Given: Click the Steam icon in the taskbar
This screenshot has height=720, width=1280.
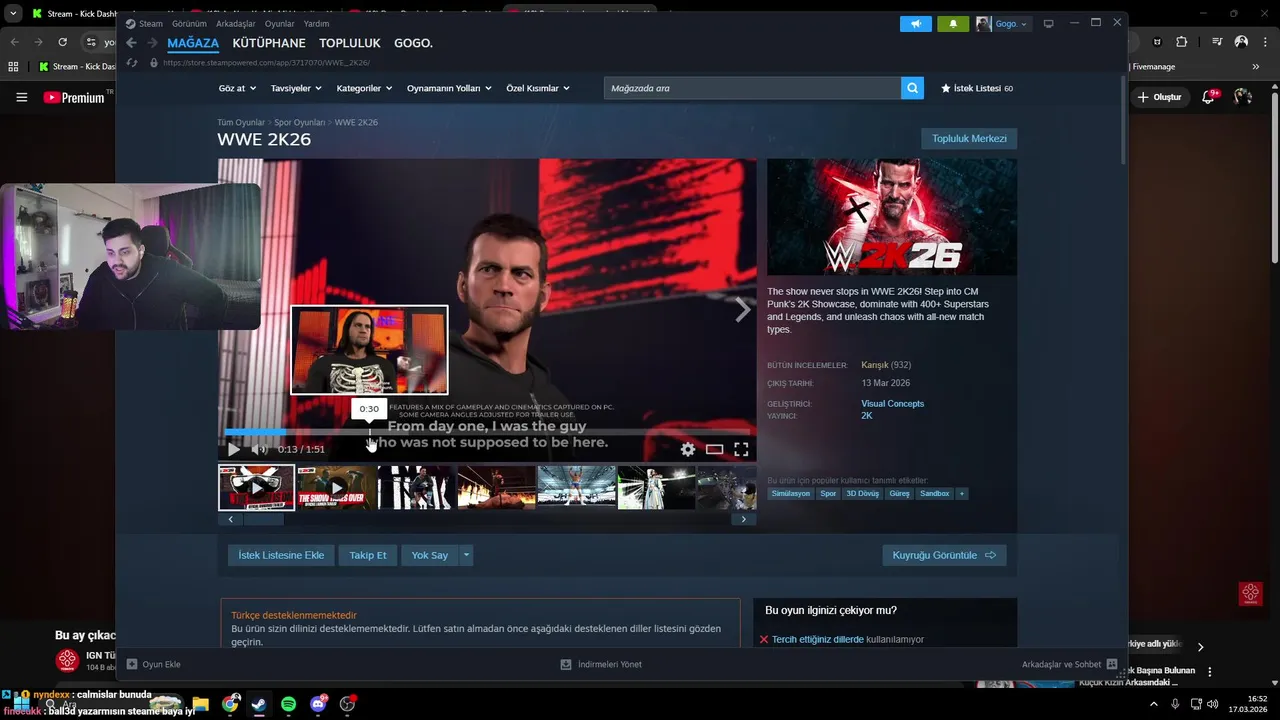Looking at the screenshot, I should pos(260,704).
